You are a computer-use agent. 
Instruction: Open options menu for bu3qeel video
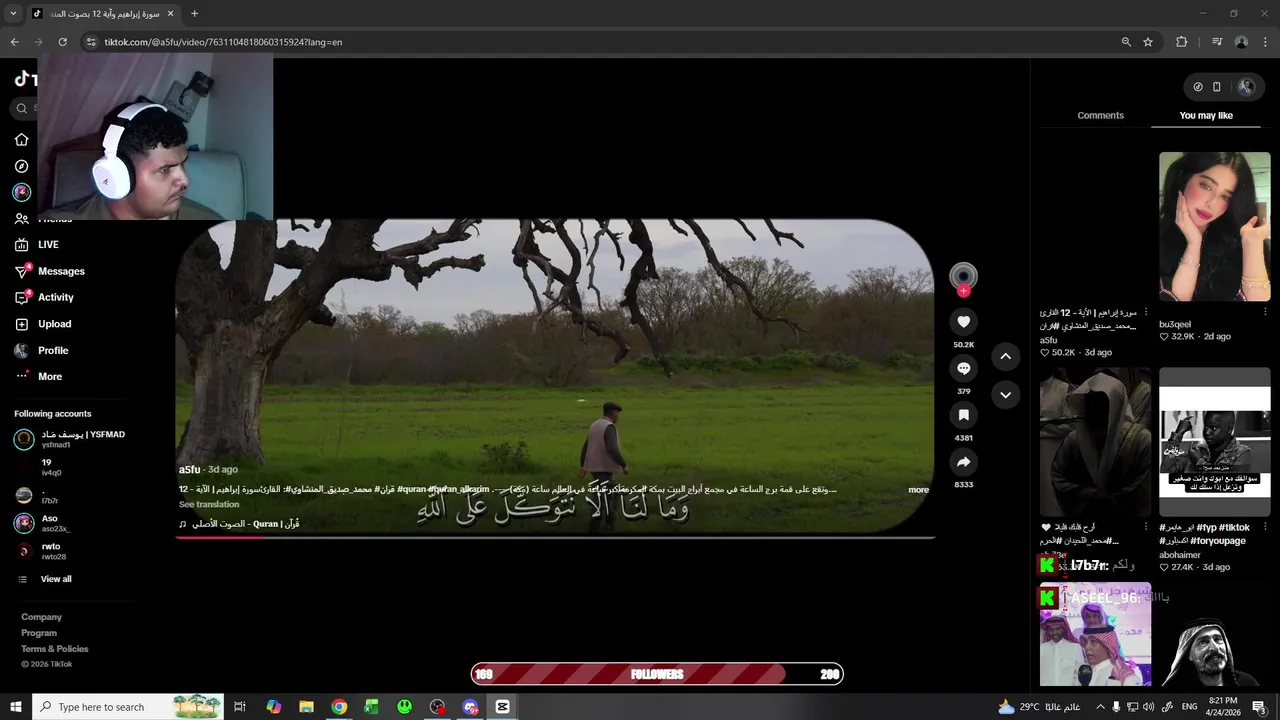pos(1265,312)
